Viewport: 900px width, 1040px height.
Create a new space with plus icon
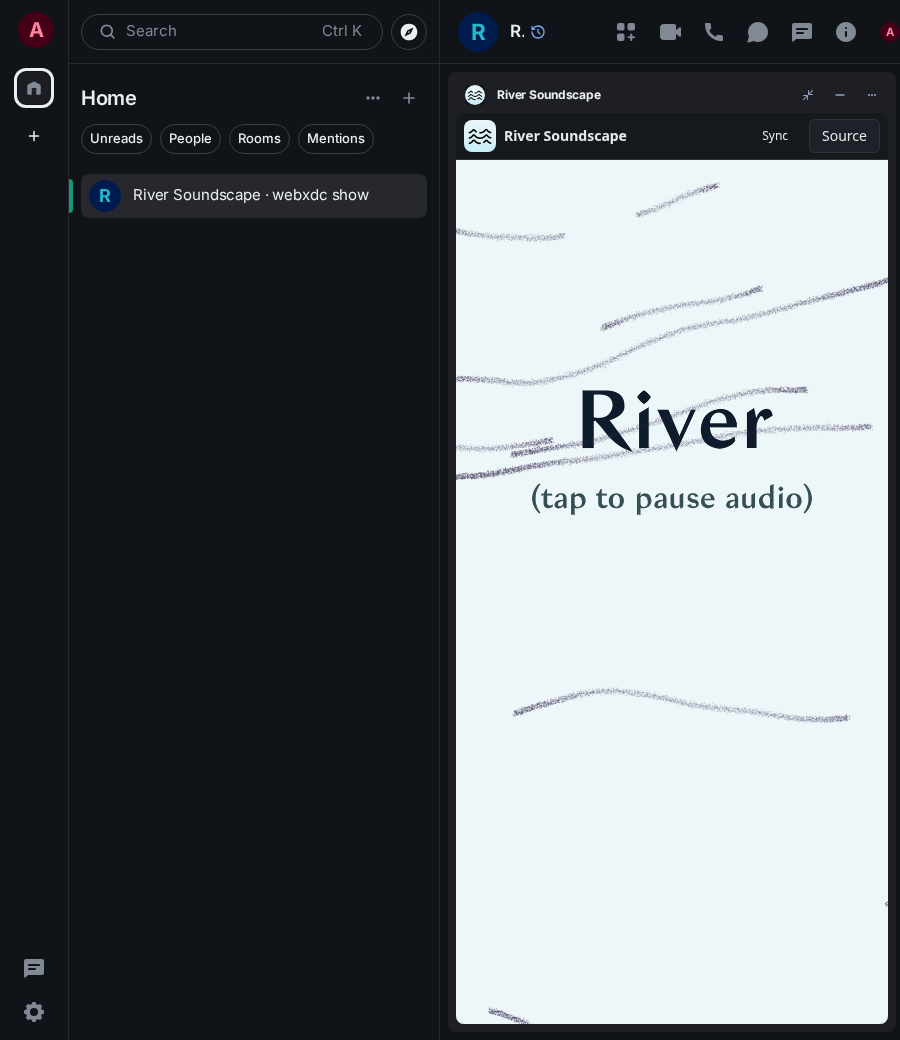click(34, 136)
